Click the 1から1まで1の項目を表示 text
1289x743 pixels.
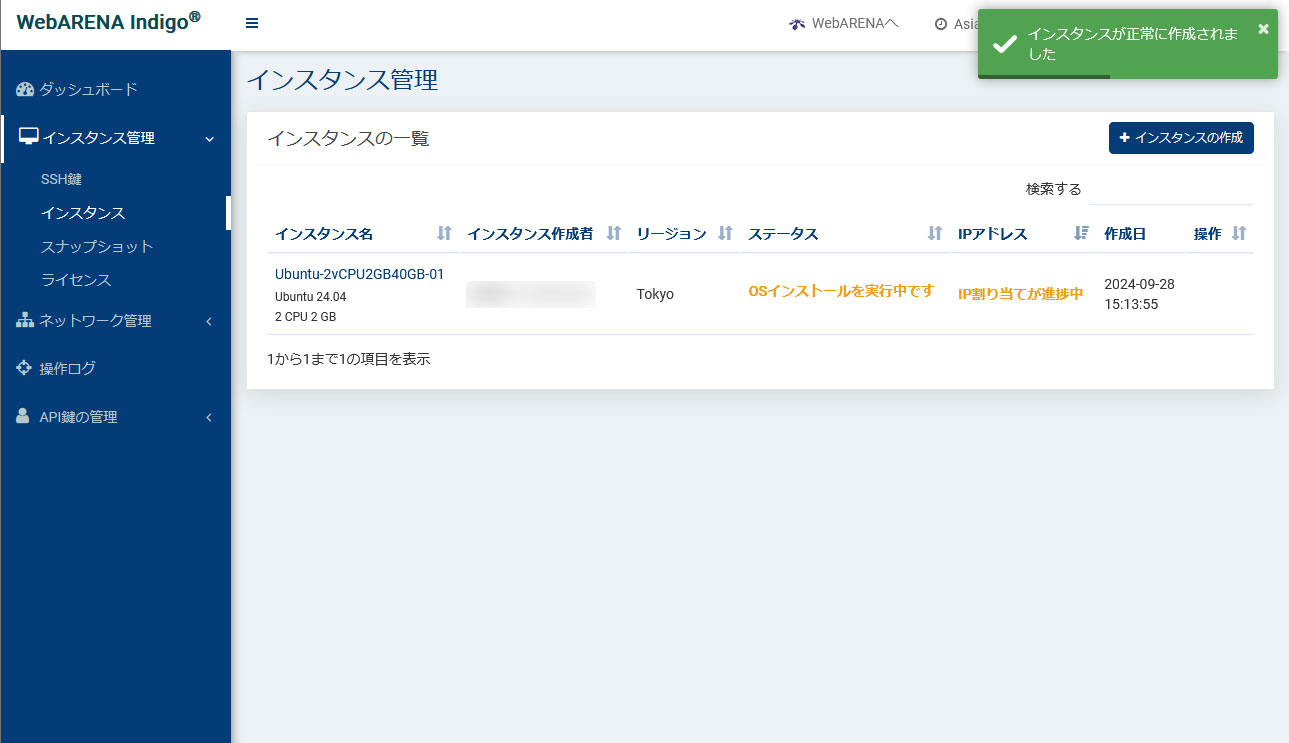[349, 359]
